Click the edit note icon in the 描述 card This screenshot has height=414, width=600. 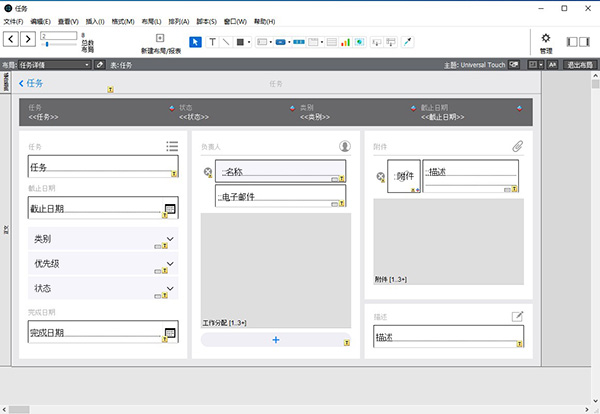click(517, 316)
